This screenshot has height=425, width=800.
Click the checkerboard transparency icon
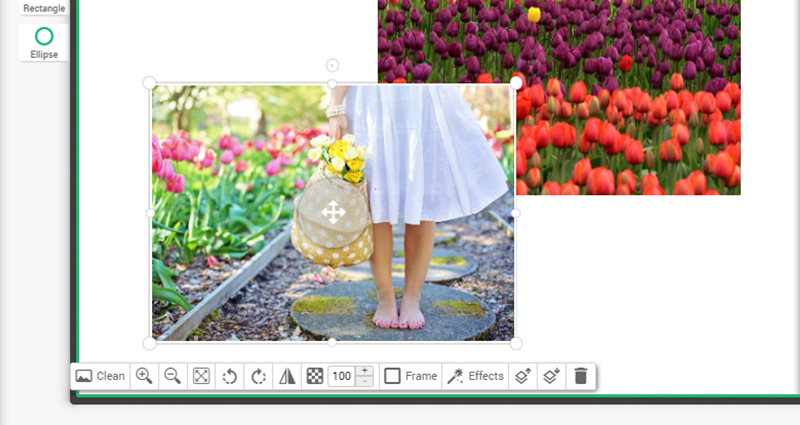click(315, 376)
